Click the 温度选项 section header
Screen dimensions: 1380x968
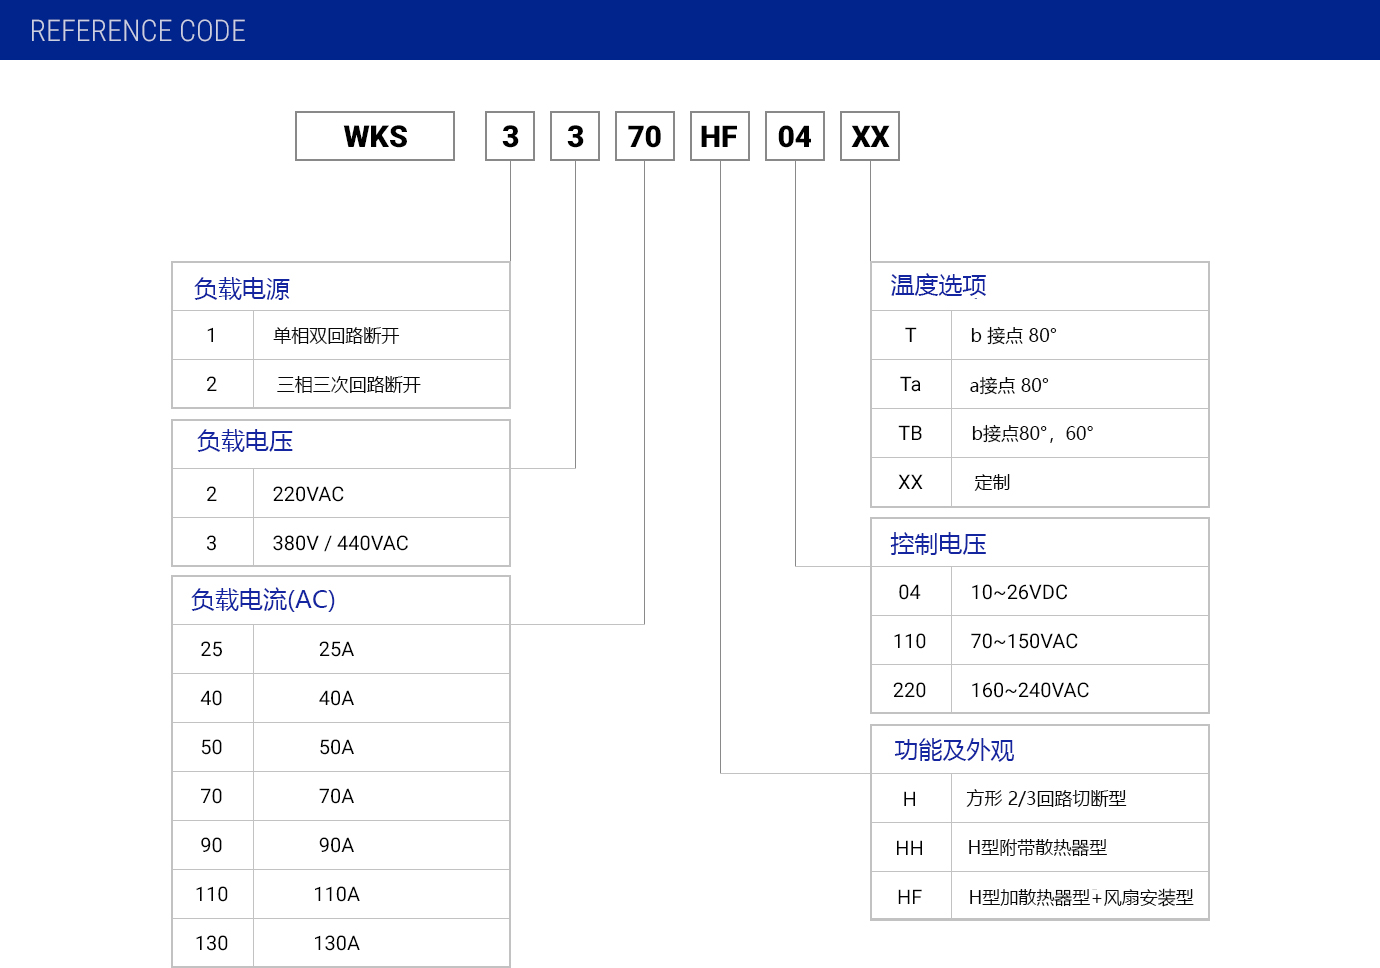pyautogui.click(x=934, y=286)
